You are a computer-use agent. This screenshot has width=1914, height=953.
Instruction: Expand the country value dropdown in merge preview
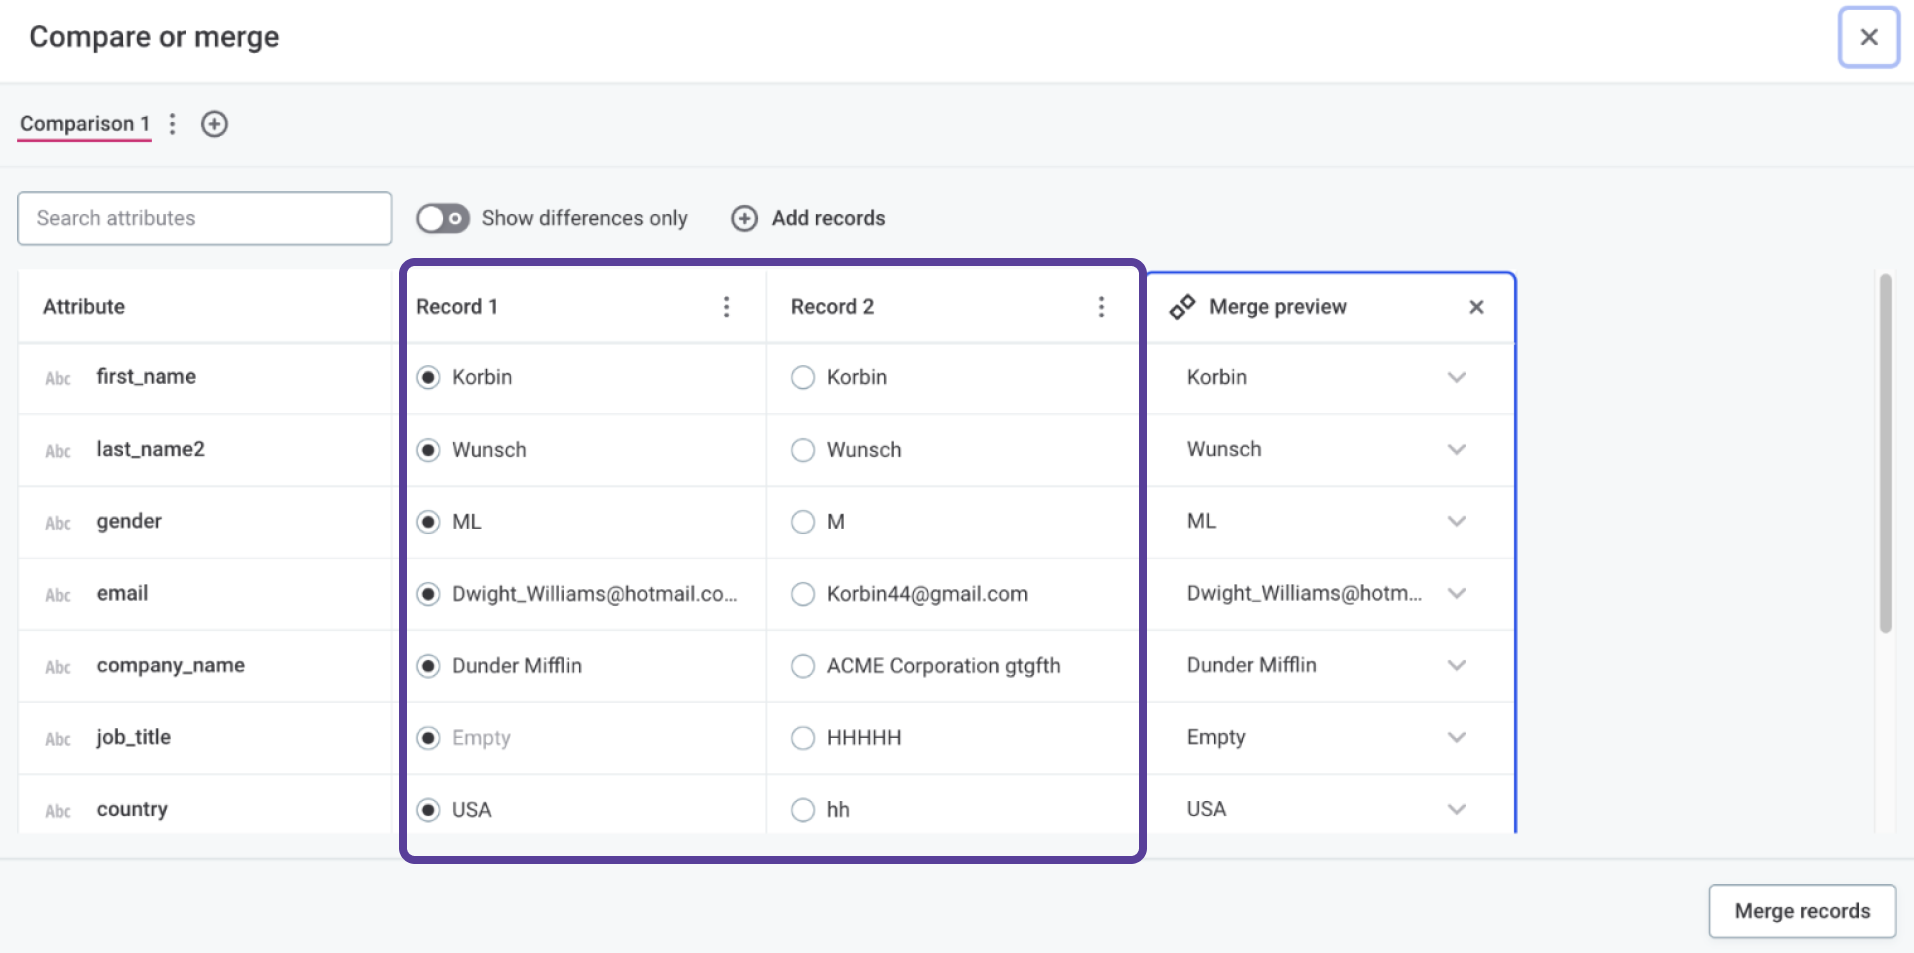point(1457,809)
